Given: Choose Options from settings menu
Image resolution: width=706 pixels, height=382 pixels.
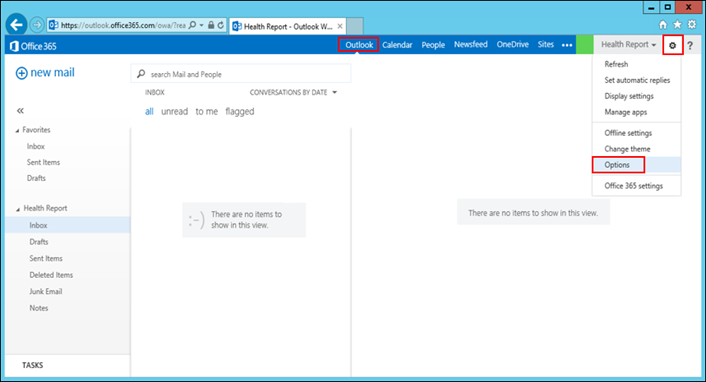Looking at the screenshot, I should tap(636, 165).
